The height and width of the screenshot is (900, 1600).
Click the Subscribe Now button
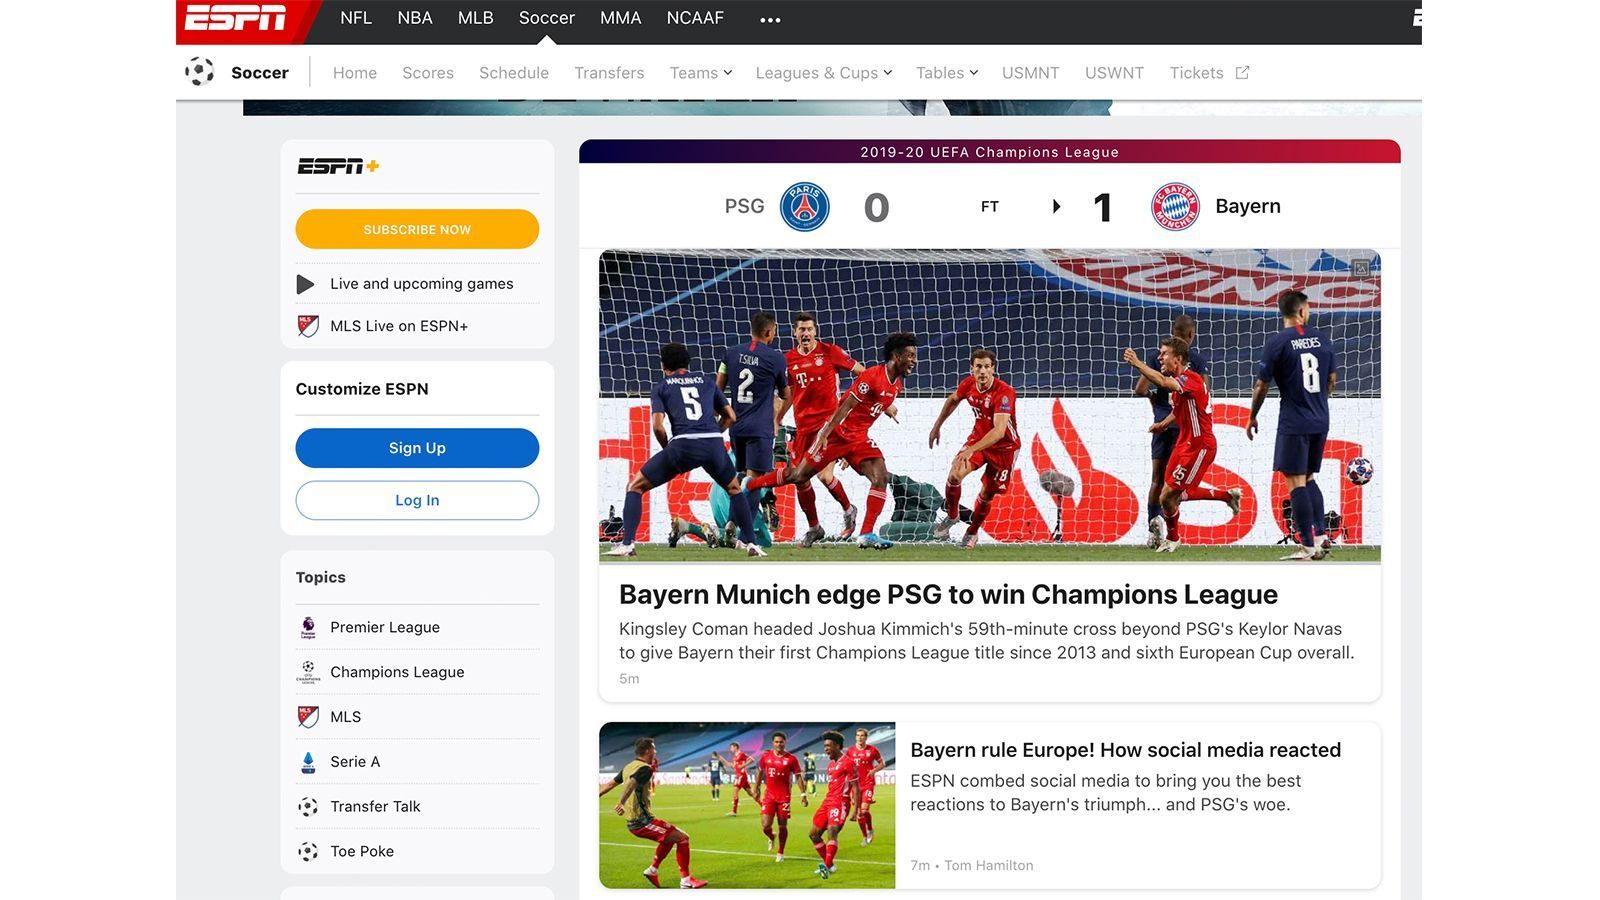pos(417,229)
